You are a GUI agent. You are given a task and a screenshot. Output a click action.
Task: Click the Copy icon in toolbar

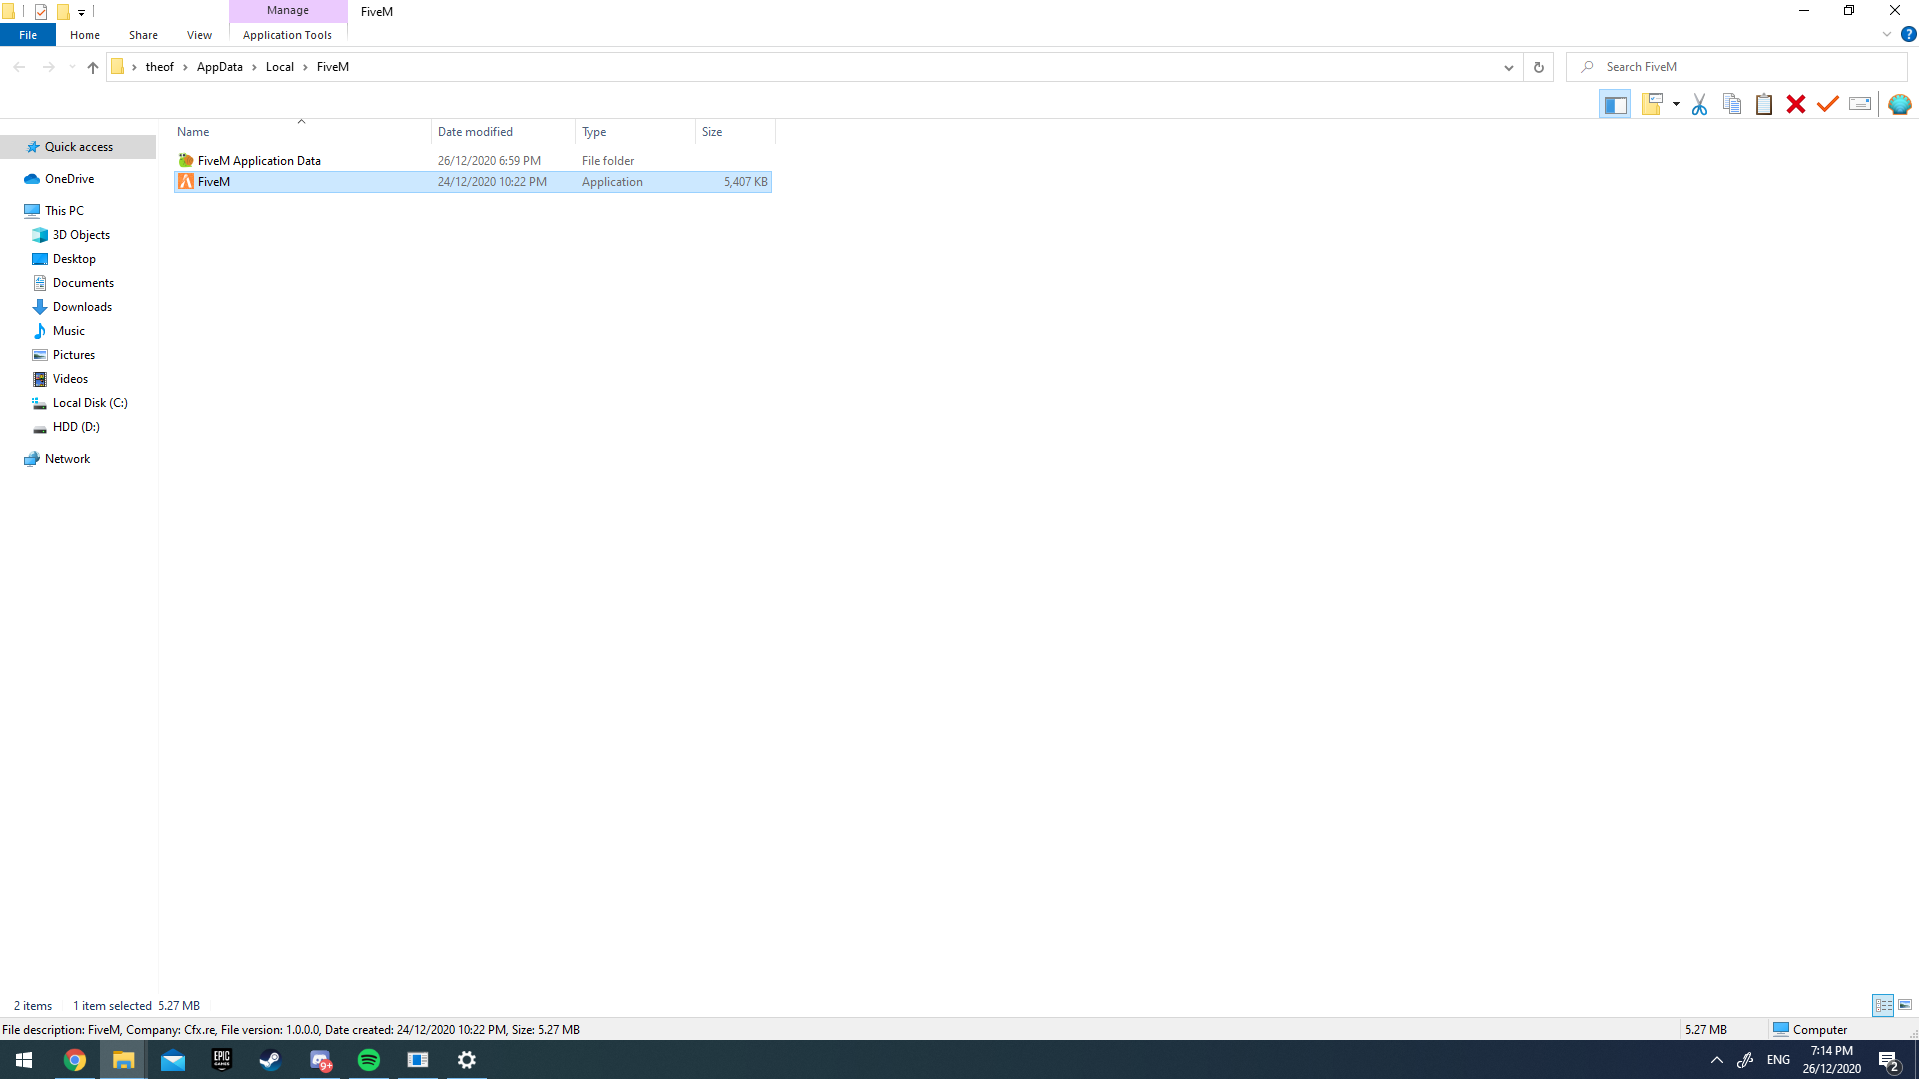click(x=1732, y=104)
